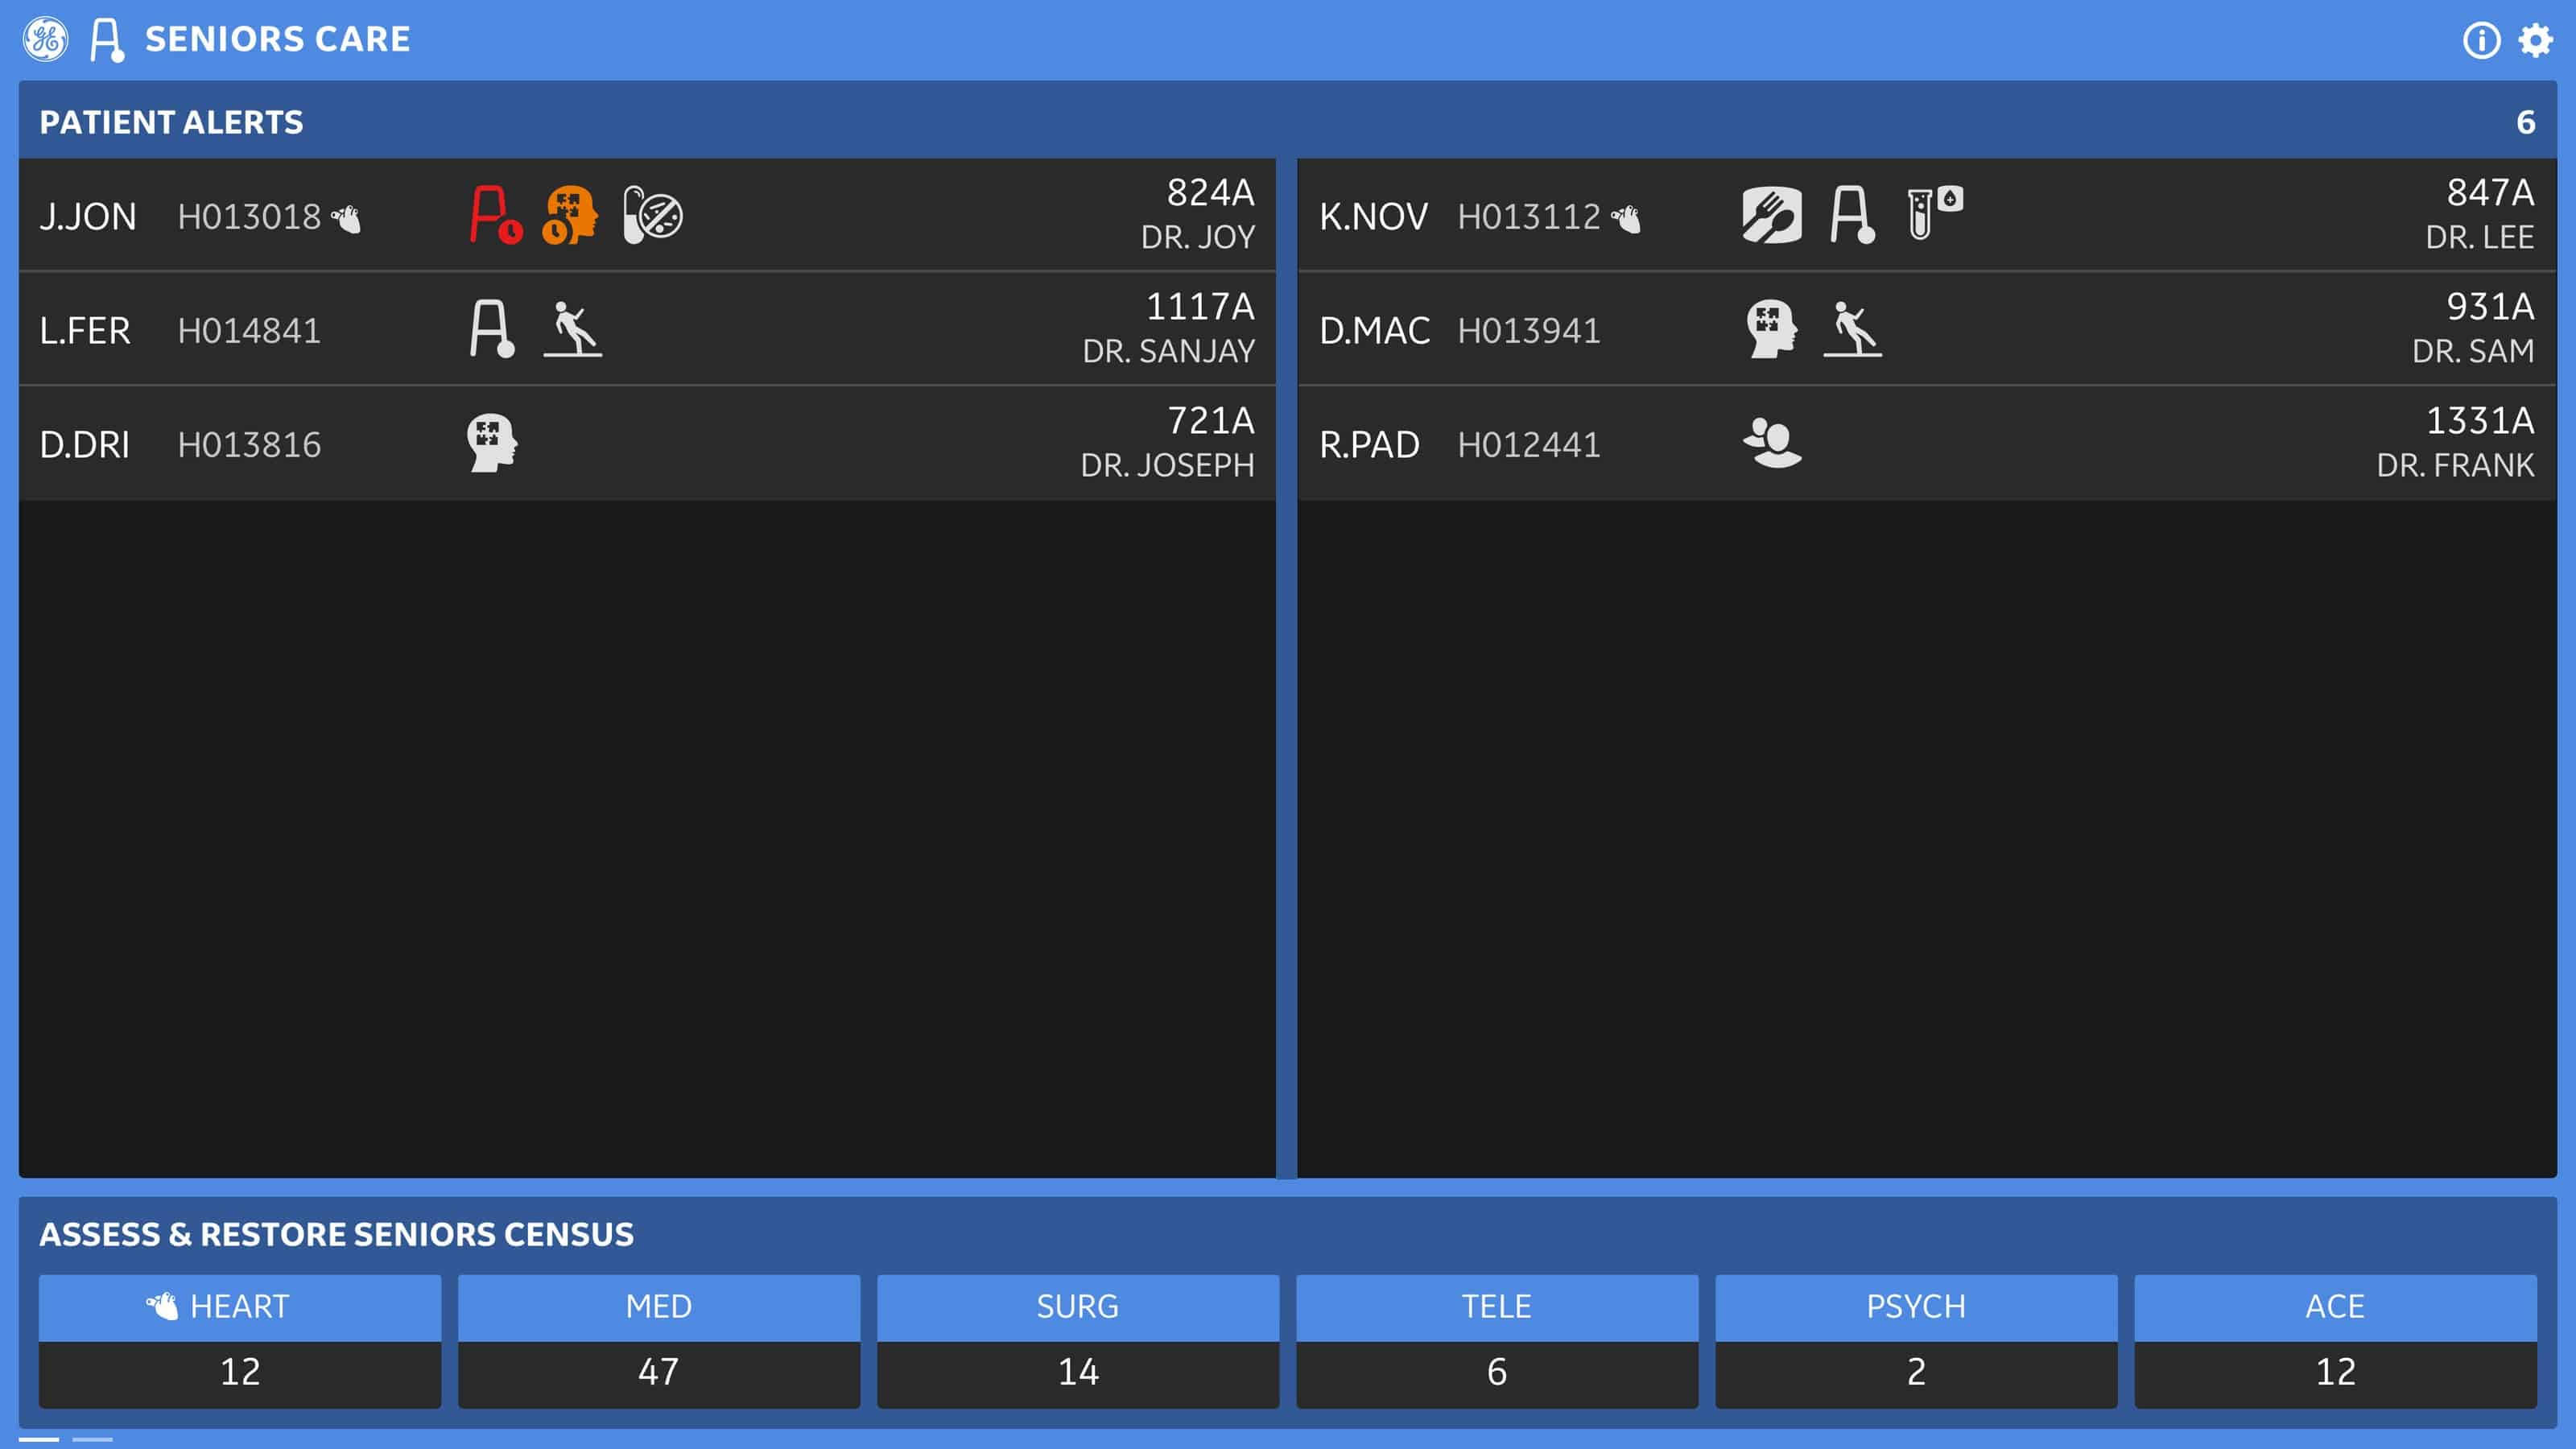Select L.FER fall risk icon
The image size is (2576, 1449).
573,329
